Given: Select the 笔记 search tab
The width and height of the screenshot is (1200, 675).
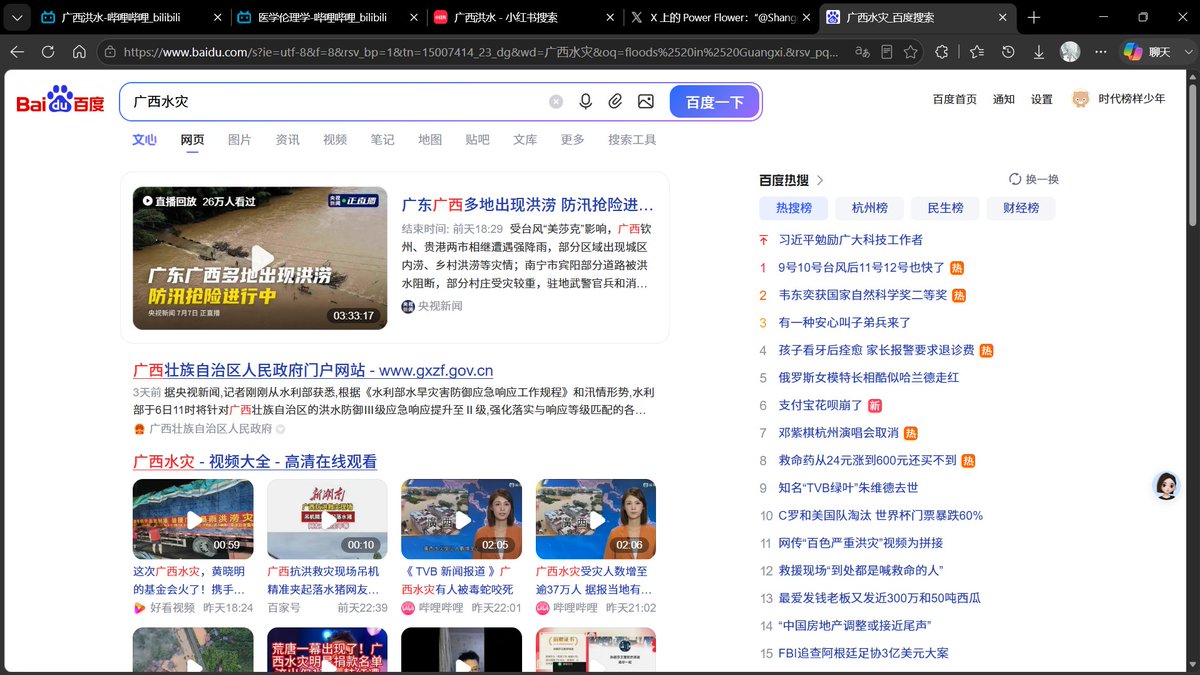Looking at the screenshot, I should pos(382,139).
